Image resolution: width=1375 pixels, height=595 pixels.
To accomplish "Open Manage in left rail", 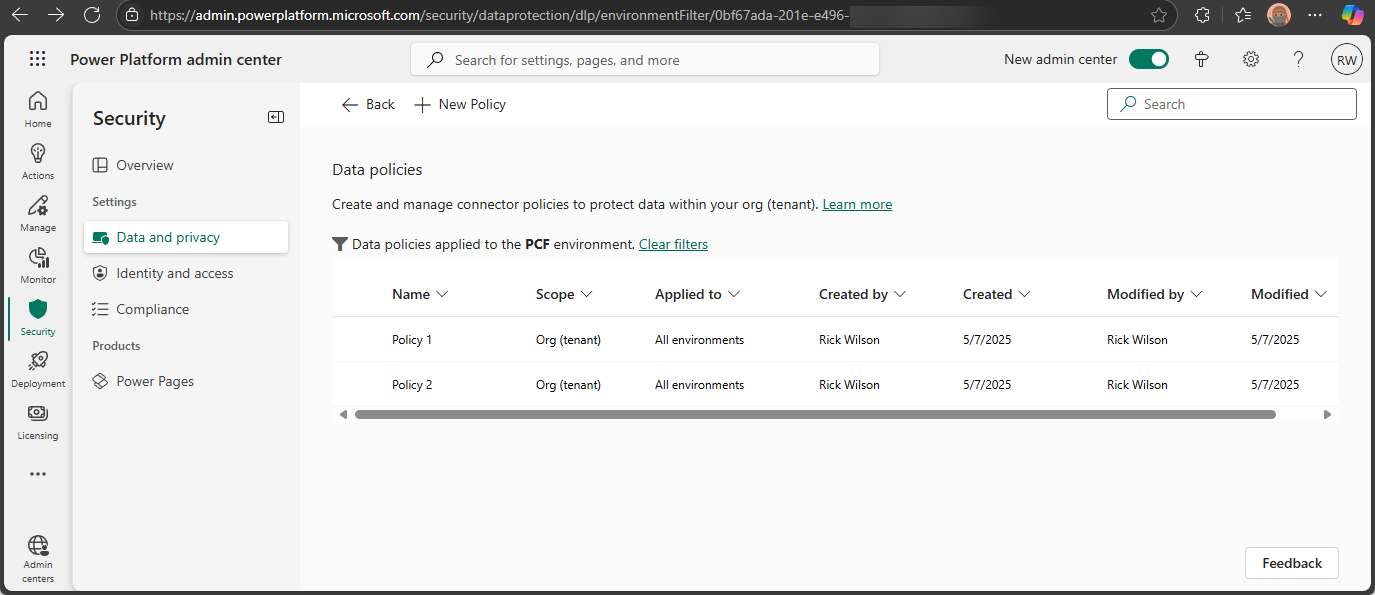I will [x=38, y=213].
